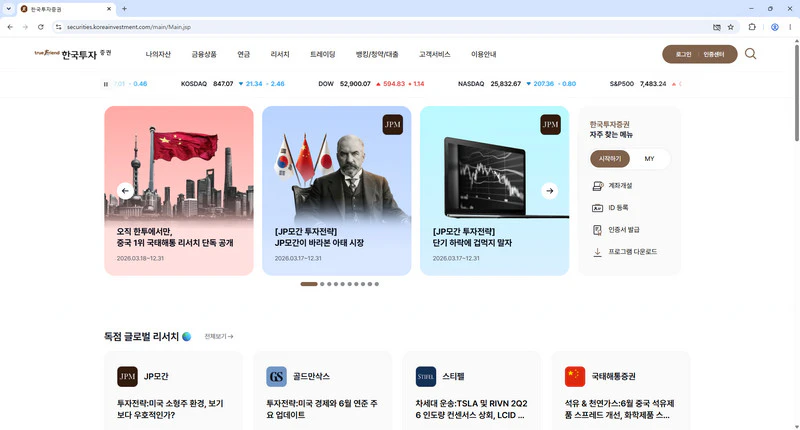
Task: Click the site information icon in address bar
Action: (59, 27)
